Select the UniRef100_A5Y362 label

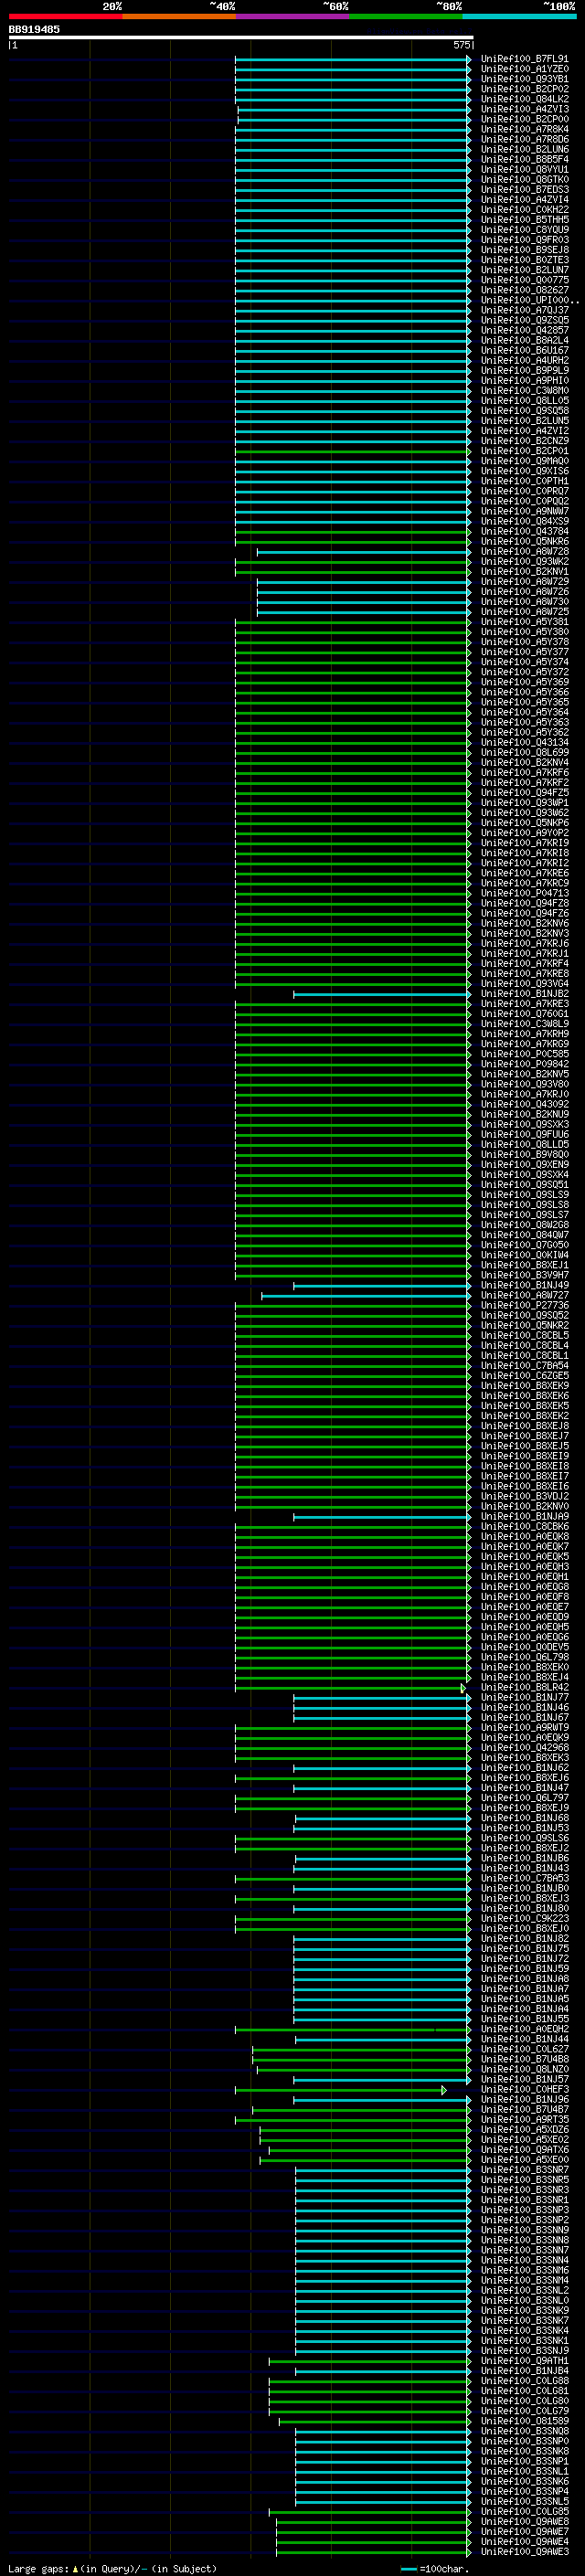point(524,733)
